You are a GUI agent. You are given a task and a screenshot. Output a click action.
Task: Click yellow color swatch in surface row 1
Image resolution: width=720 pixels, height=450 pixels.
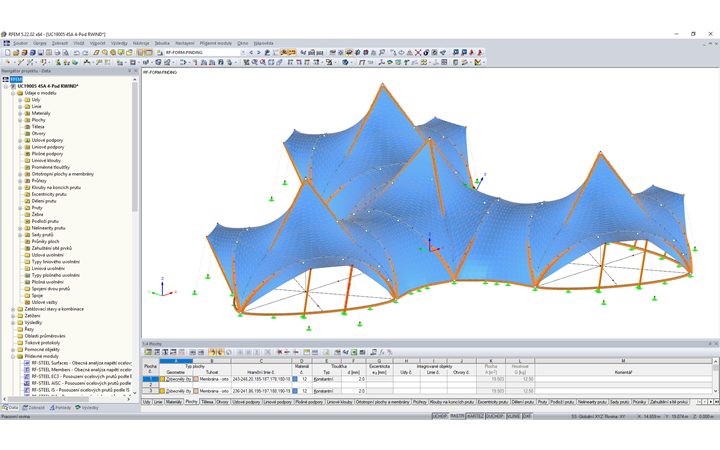click(162, 379)
